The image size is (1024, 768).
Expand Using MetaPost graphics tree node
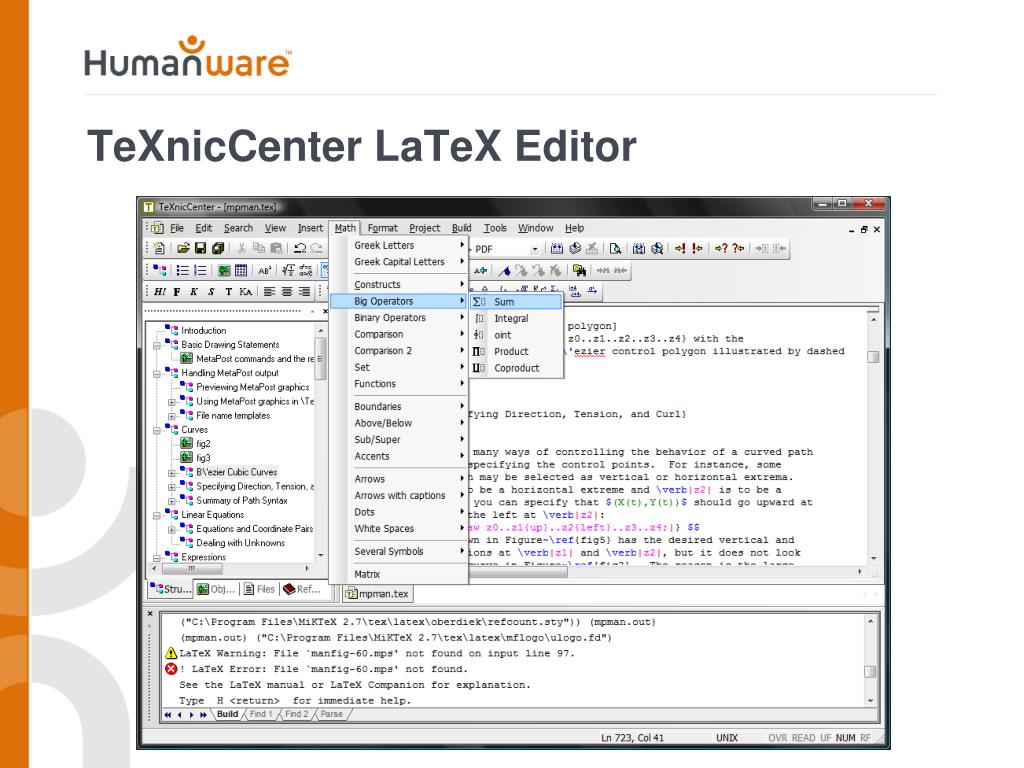tap(172, 402)
